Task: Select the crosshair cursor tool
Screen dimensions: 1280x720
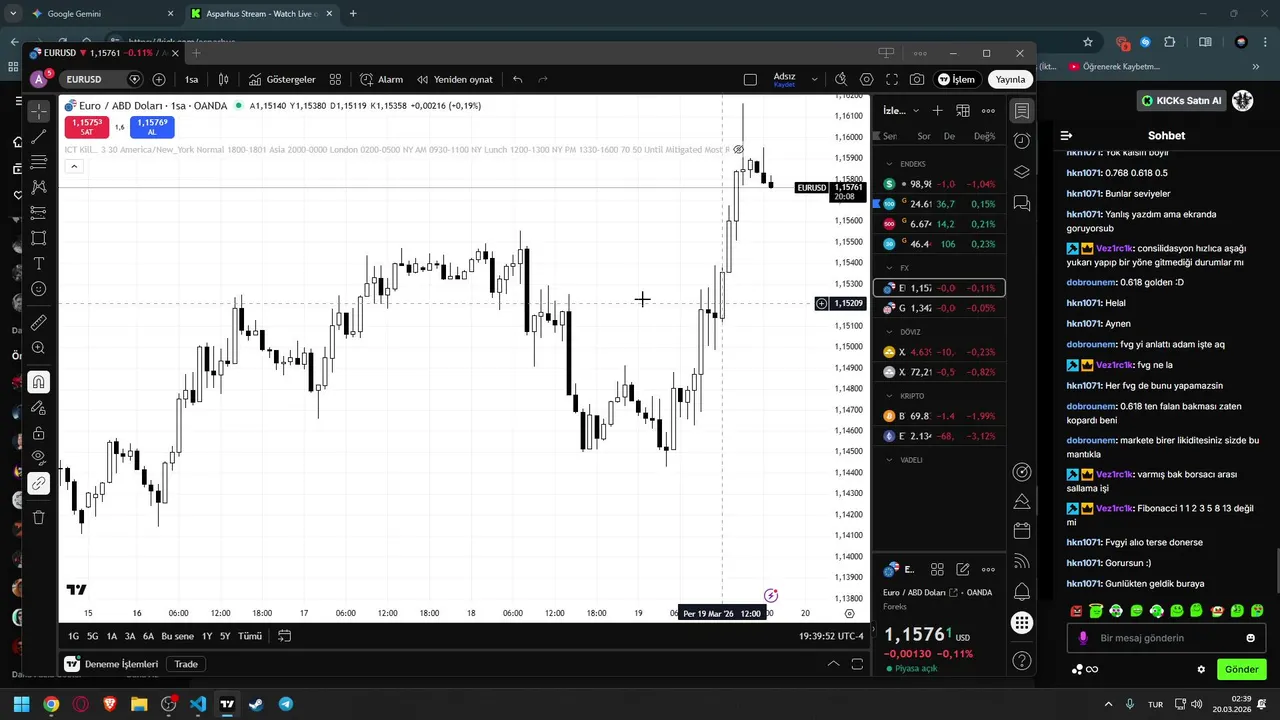Action: 38,111
